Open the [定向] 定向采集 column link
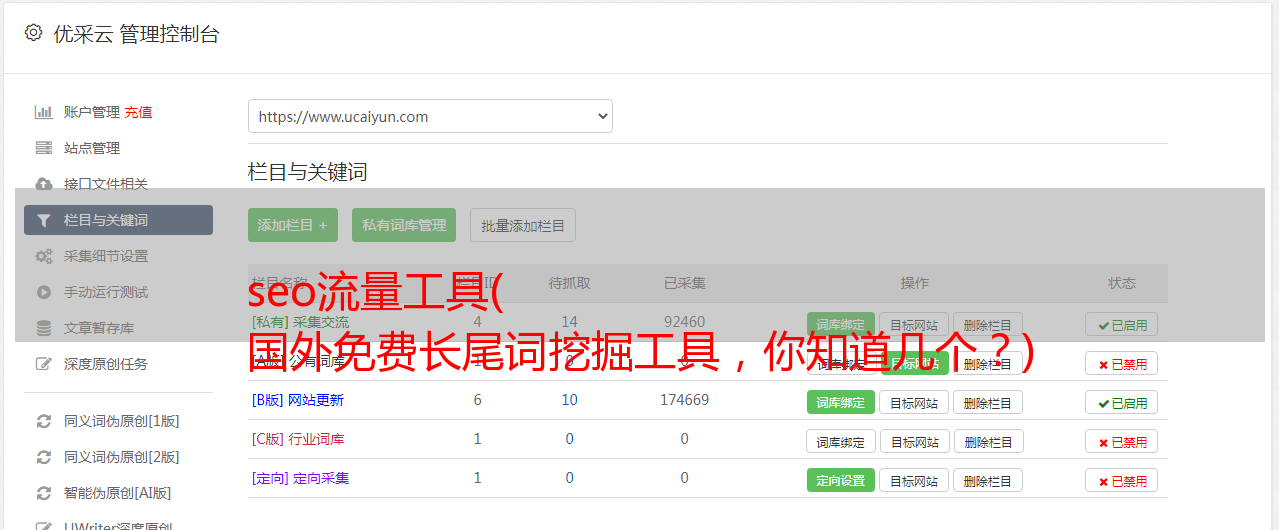The width and height of the screenshot is (1279, 530). [x=300, y=478]
